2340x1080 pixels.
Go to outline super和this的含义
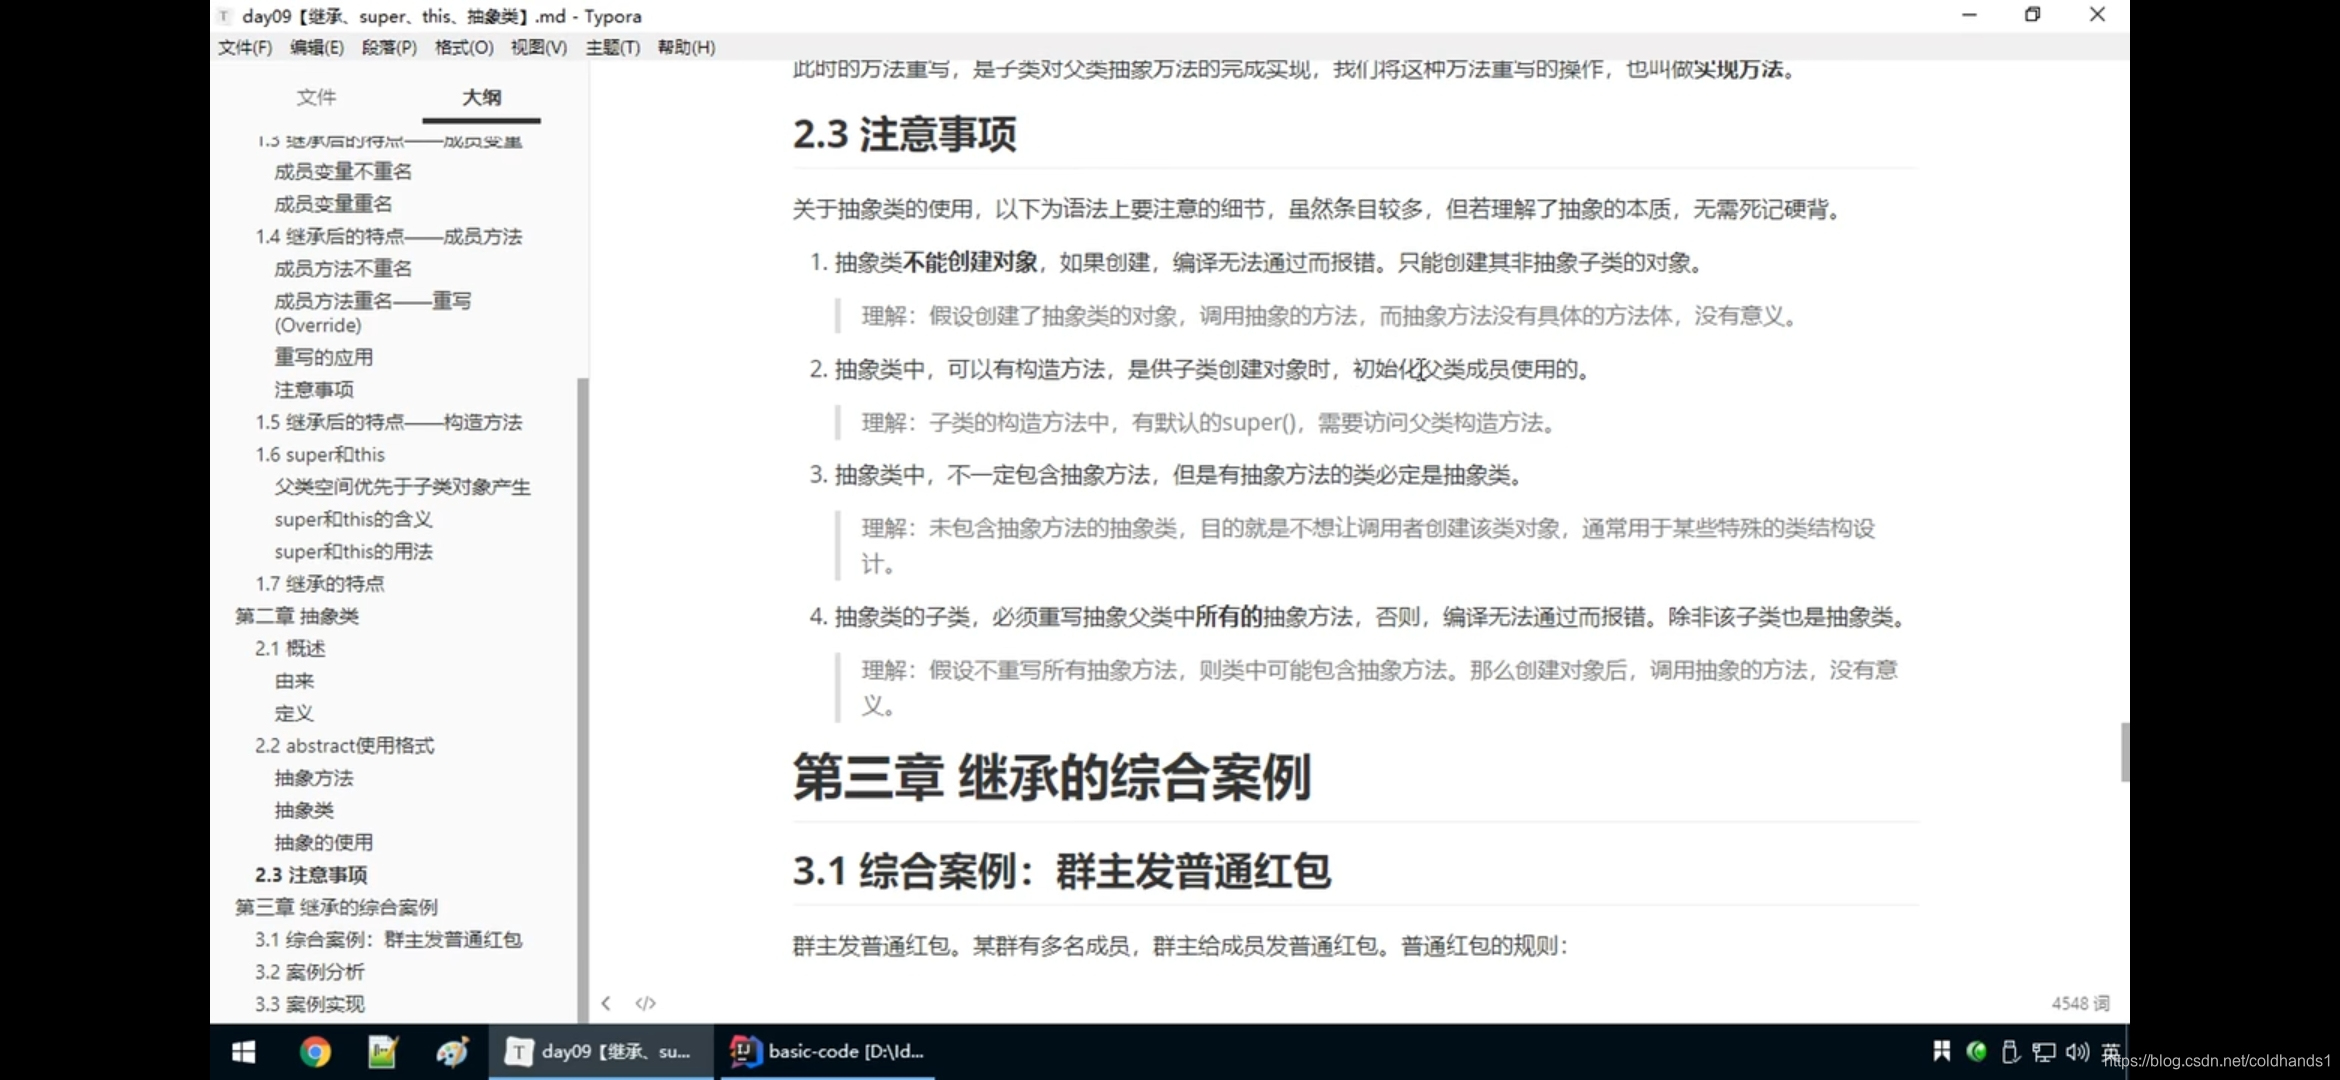[353, 519]
